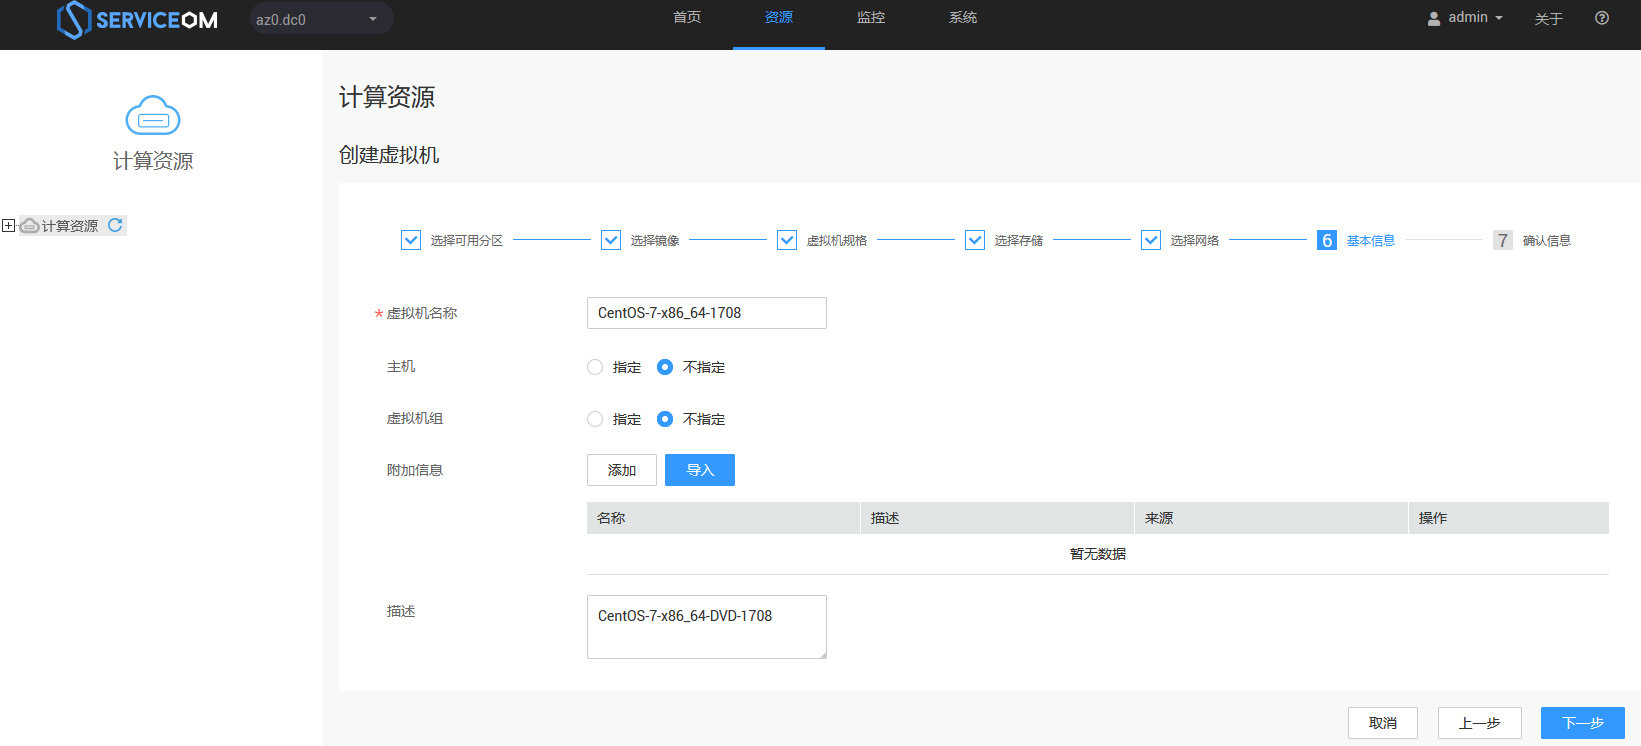The height and width of the screenshot is (746, 1641).
Task: Select 不指定 radio for 主机
Action: pyautogui.click(x=665, y=367)
